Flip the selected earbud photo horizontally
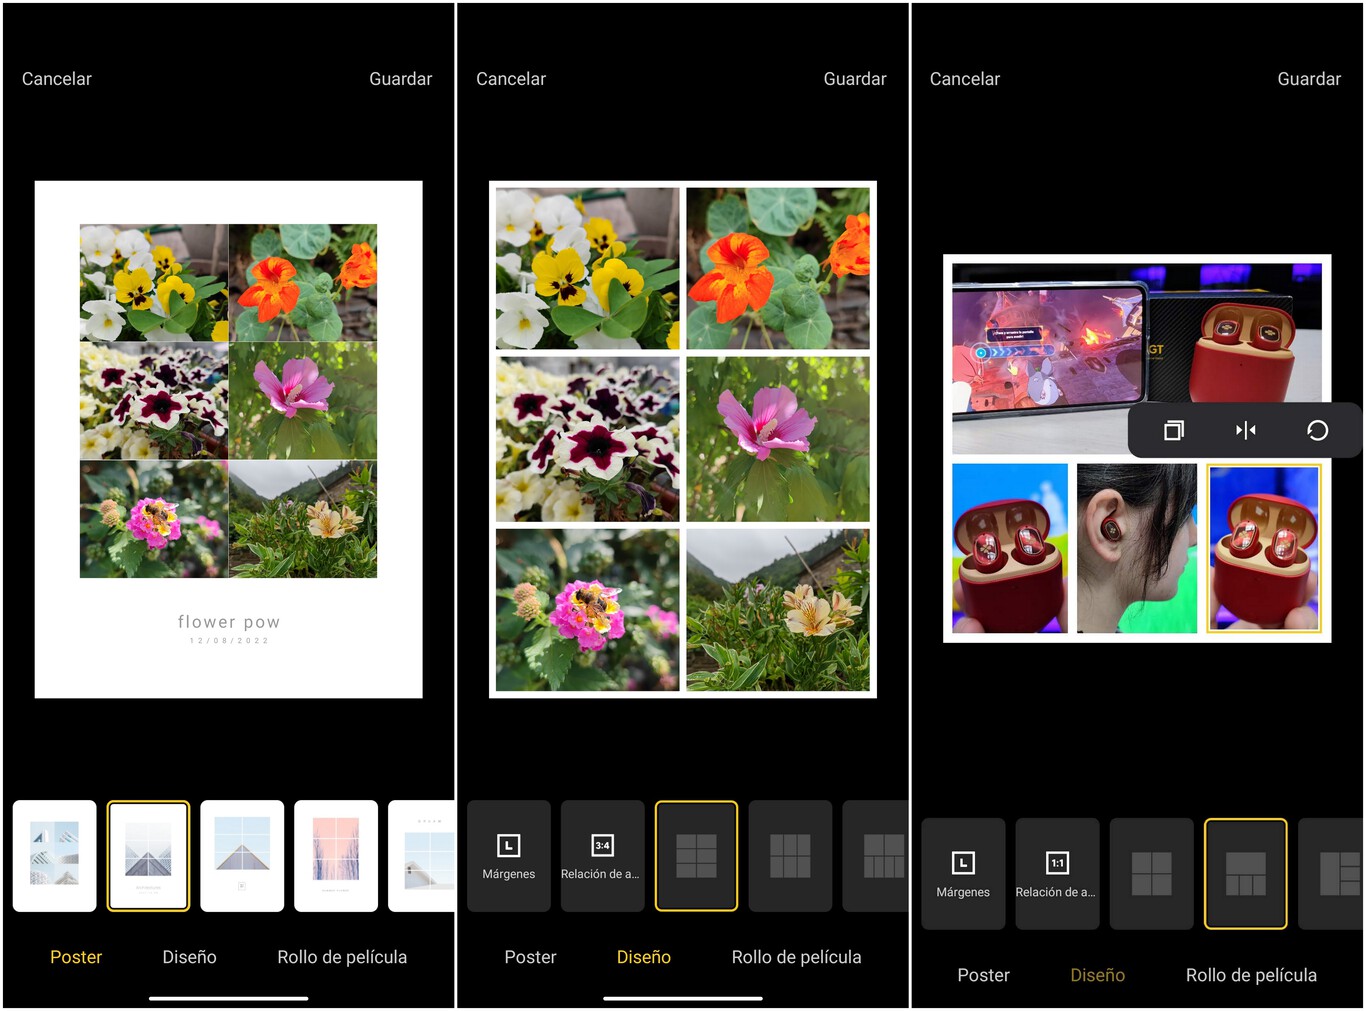Viewport: 1366px width, 1011px height. [x=1245, y=430]
